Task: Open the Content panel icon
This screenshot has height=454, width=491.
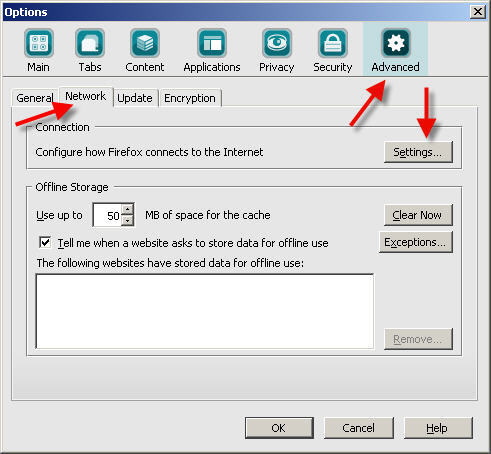Action: [145, 43]
